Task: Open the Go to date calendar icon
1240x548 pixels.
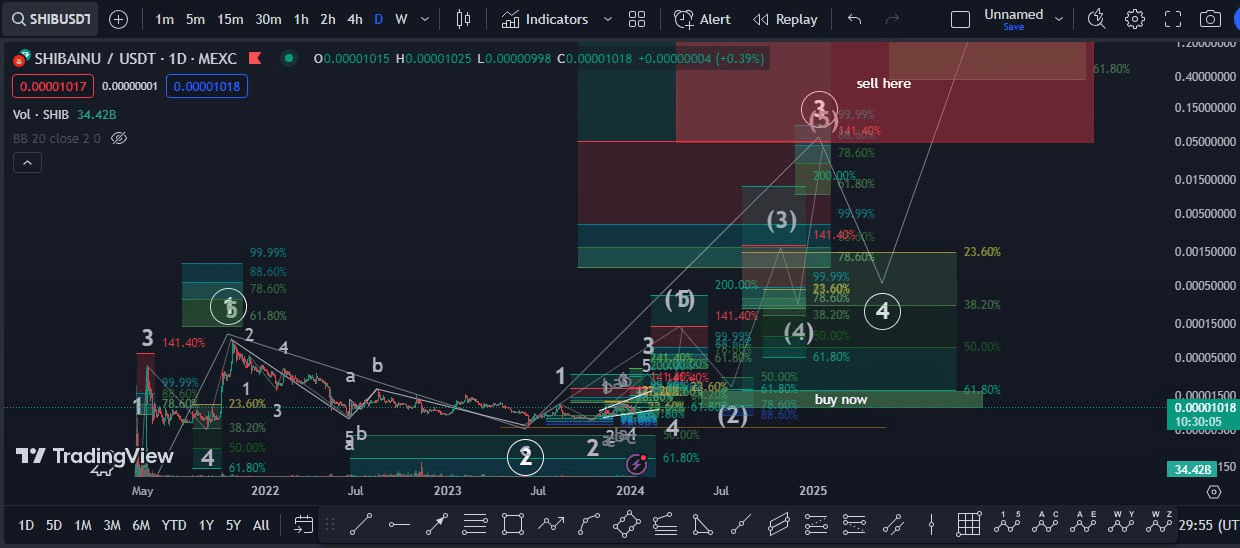Action: pos(302,524)
